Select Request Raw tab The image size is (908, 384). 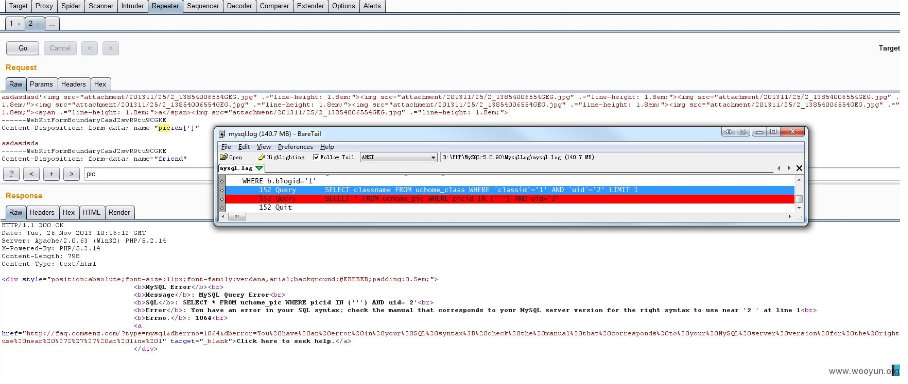click(16, 84)
